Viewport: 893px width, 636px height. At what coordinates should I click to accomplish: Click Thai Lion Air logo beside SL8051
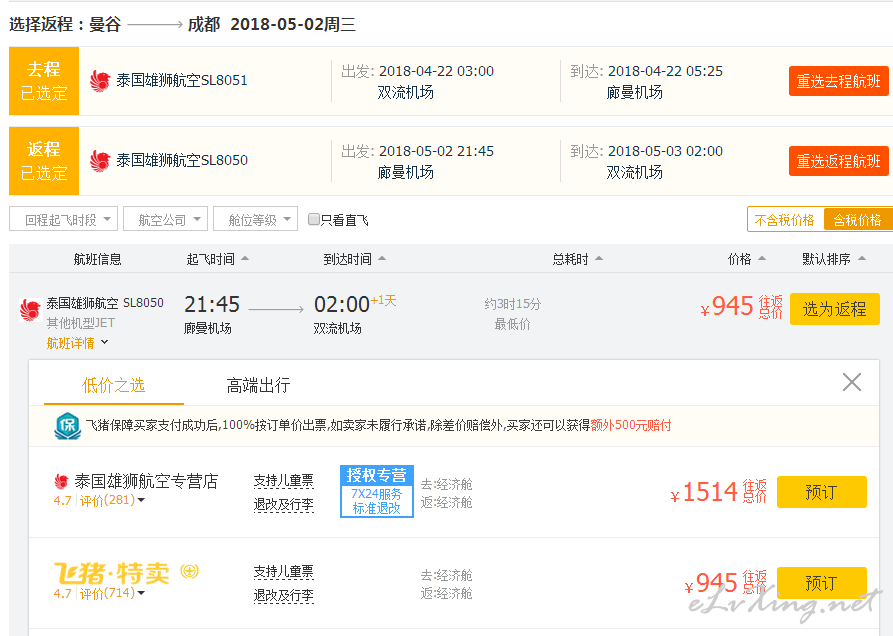point(100,81)
